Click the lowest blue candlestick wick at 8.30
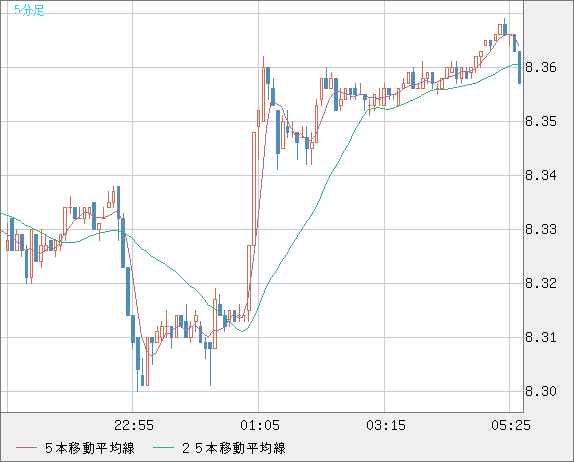This screenshot has height=462, width=574. coord(138,364)
